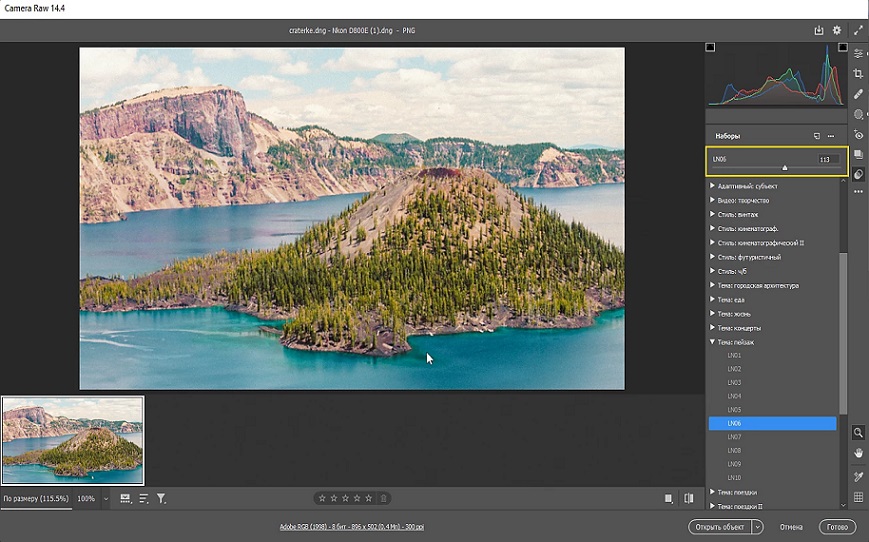This screenshot has height=542, width=869.
Task: Click the presets list vertical scrollbar
Action: pyautogui.click(x=843, y=333)
